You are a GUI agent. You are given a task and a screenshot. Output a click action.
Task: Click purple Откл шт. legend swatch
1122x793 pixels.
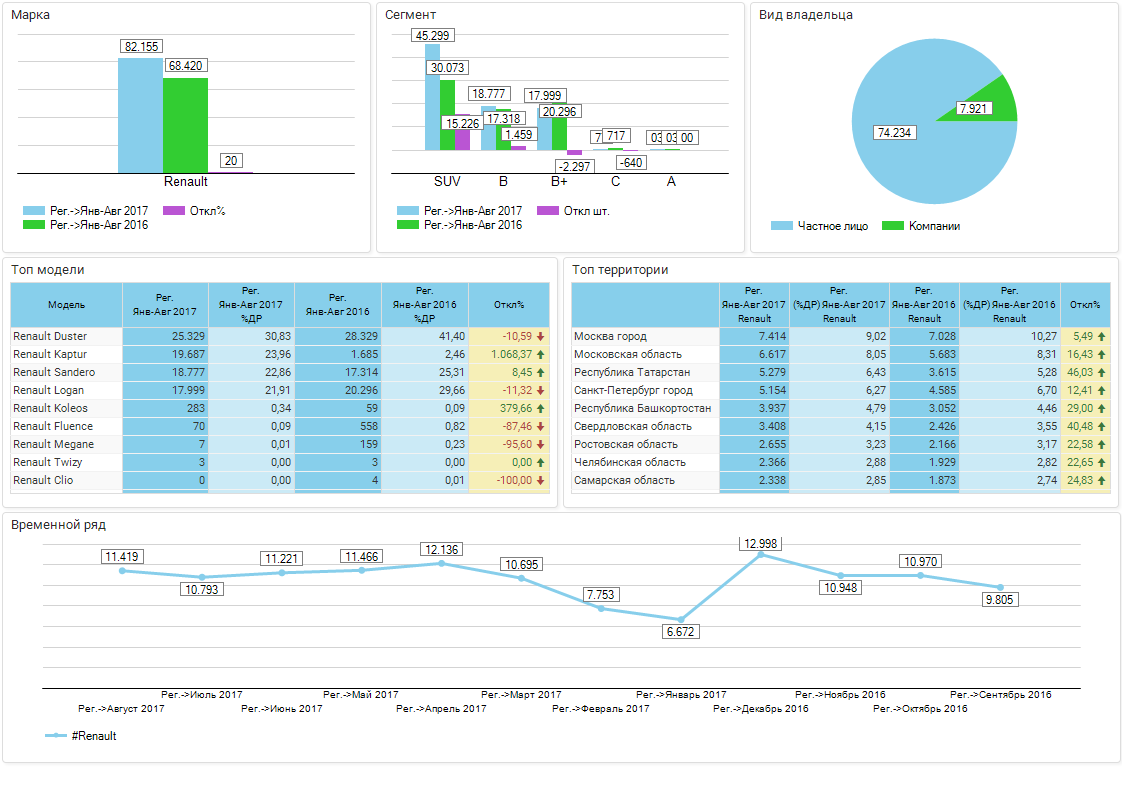point(548,211)
